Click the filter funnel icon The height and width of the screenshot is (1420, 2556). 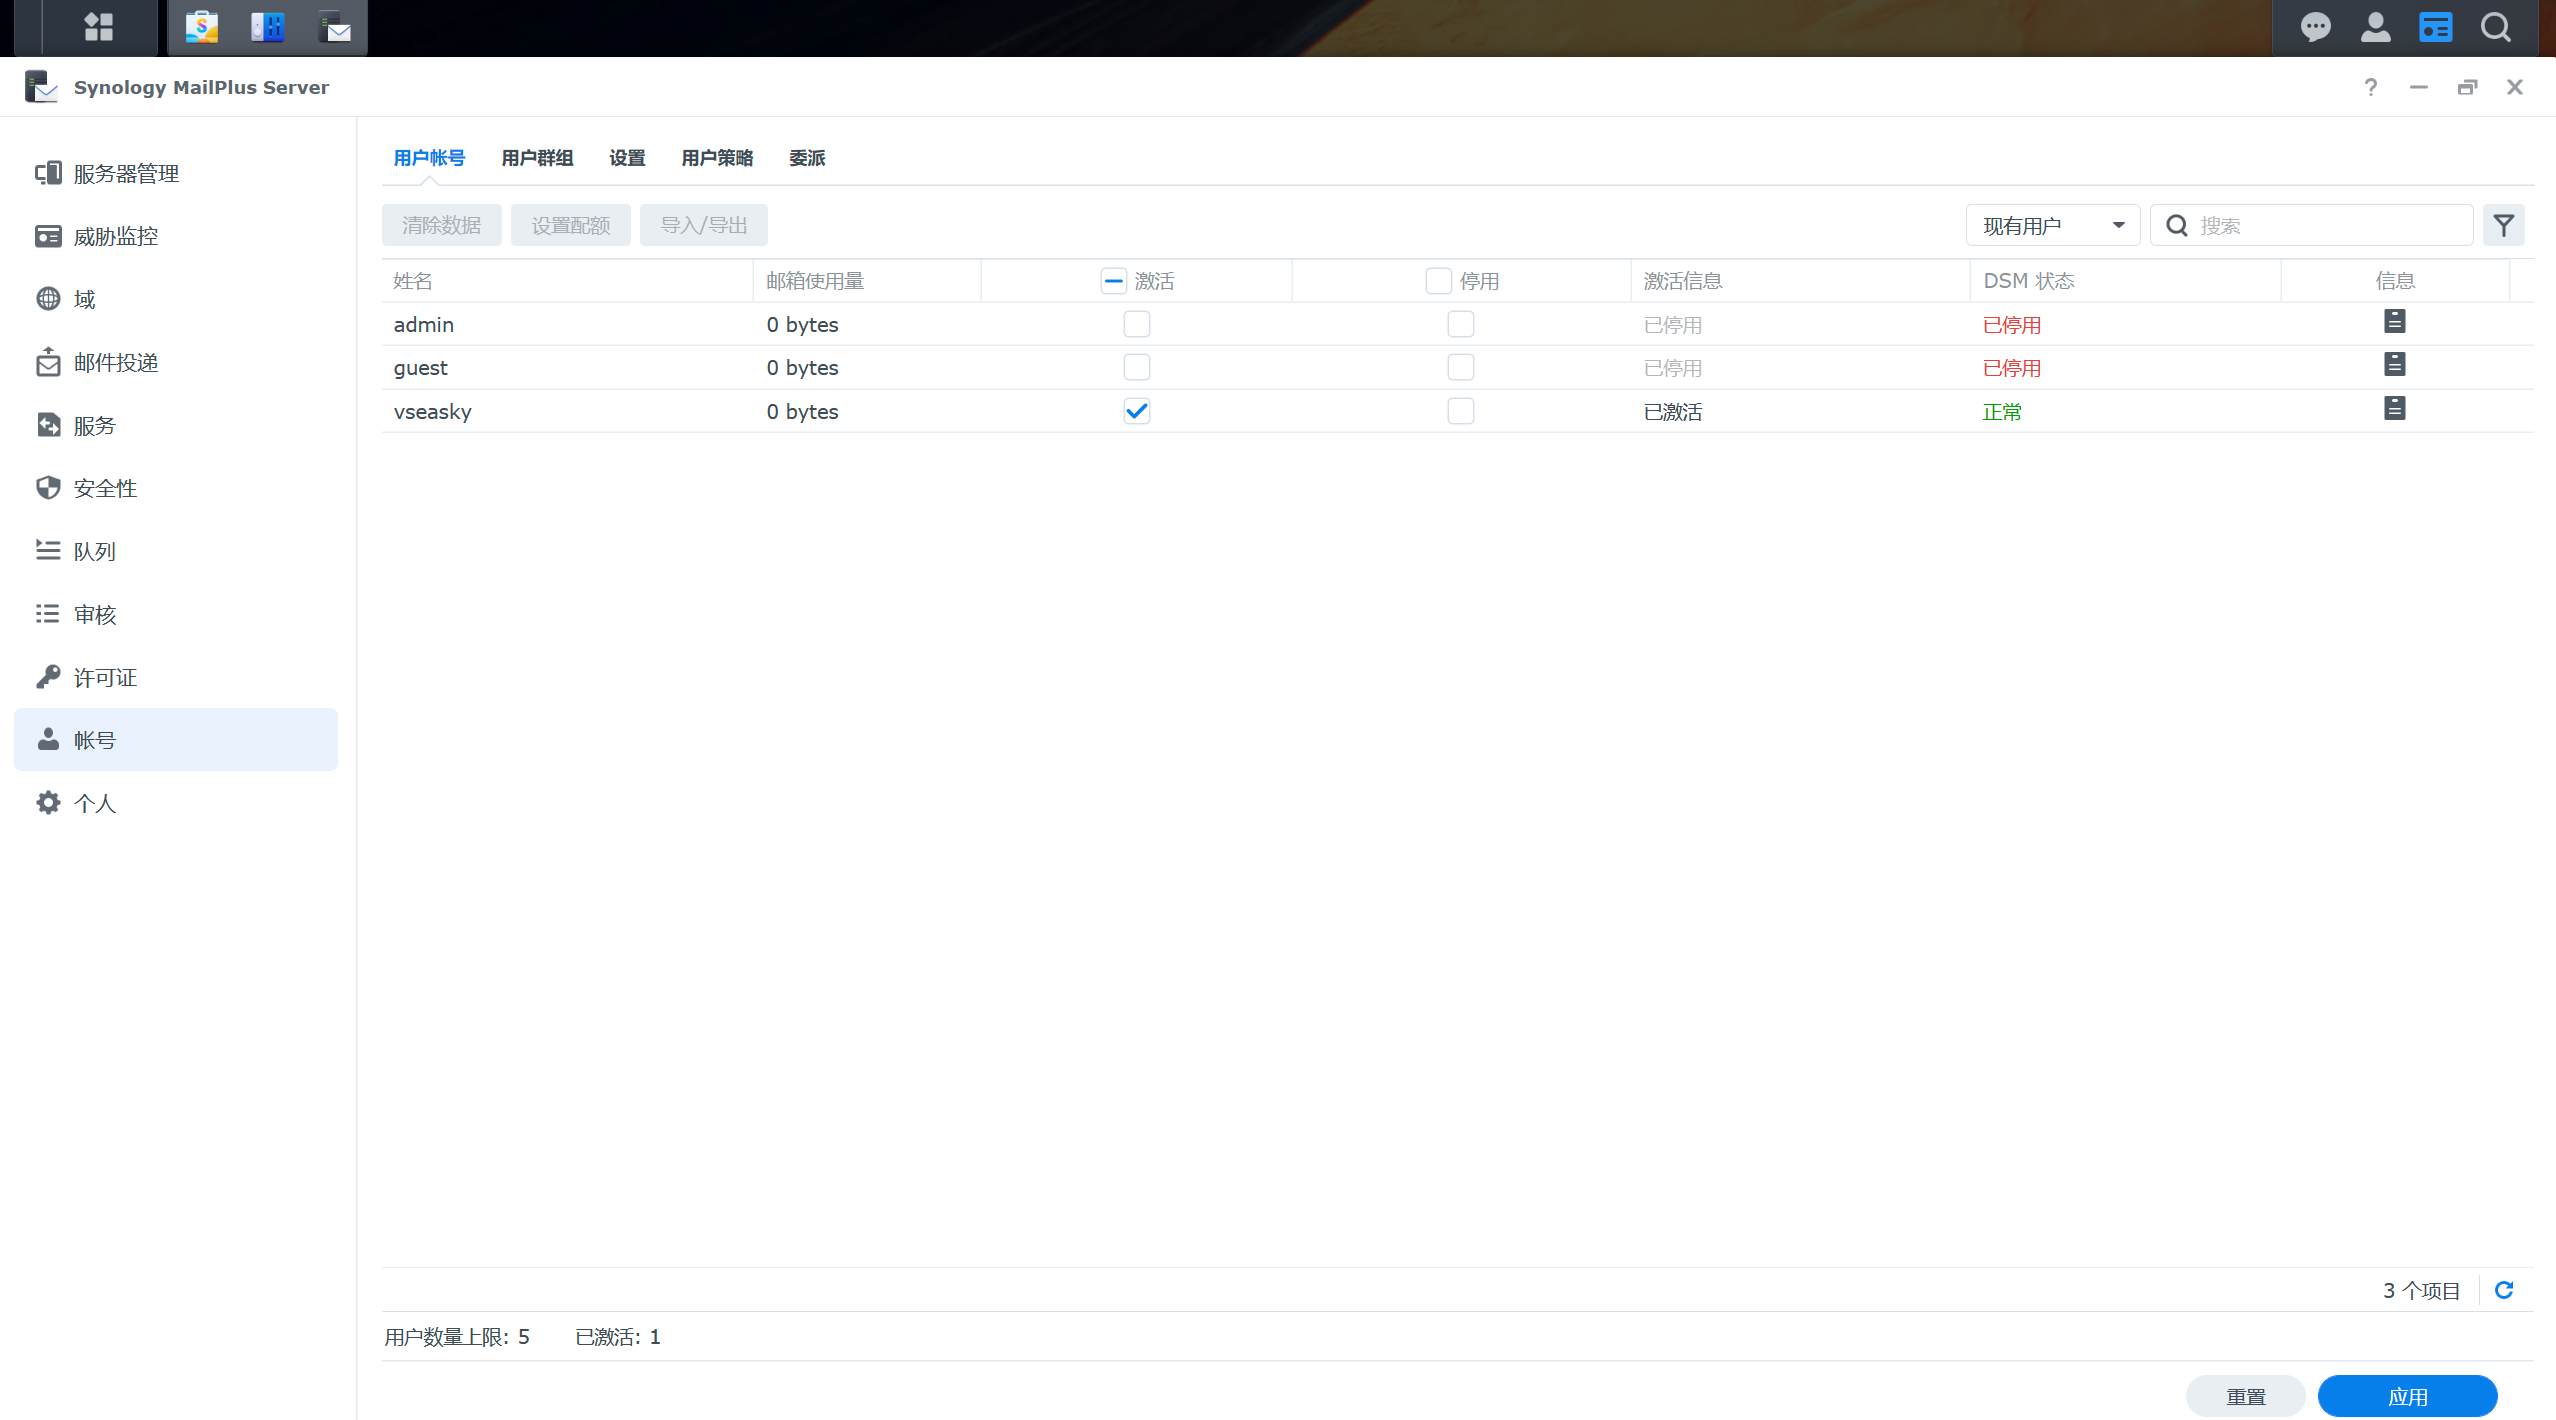(2503, 225)
